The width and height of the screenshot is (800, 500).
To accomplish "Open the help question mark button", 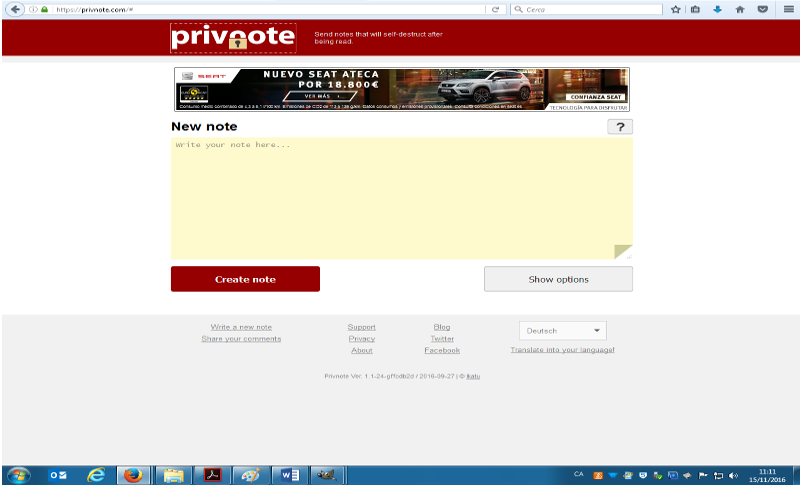I will [620, 127].
